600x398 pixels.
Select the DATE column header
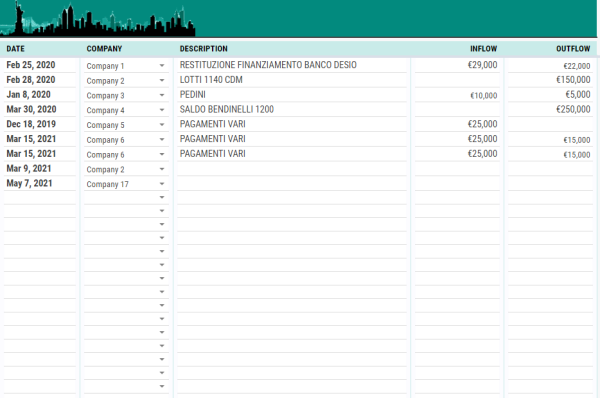(15, 49)
